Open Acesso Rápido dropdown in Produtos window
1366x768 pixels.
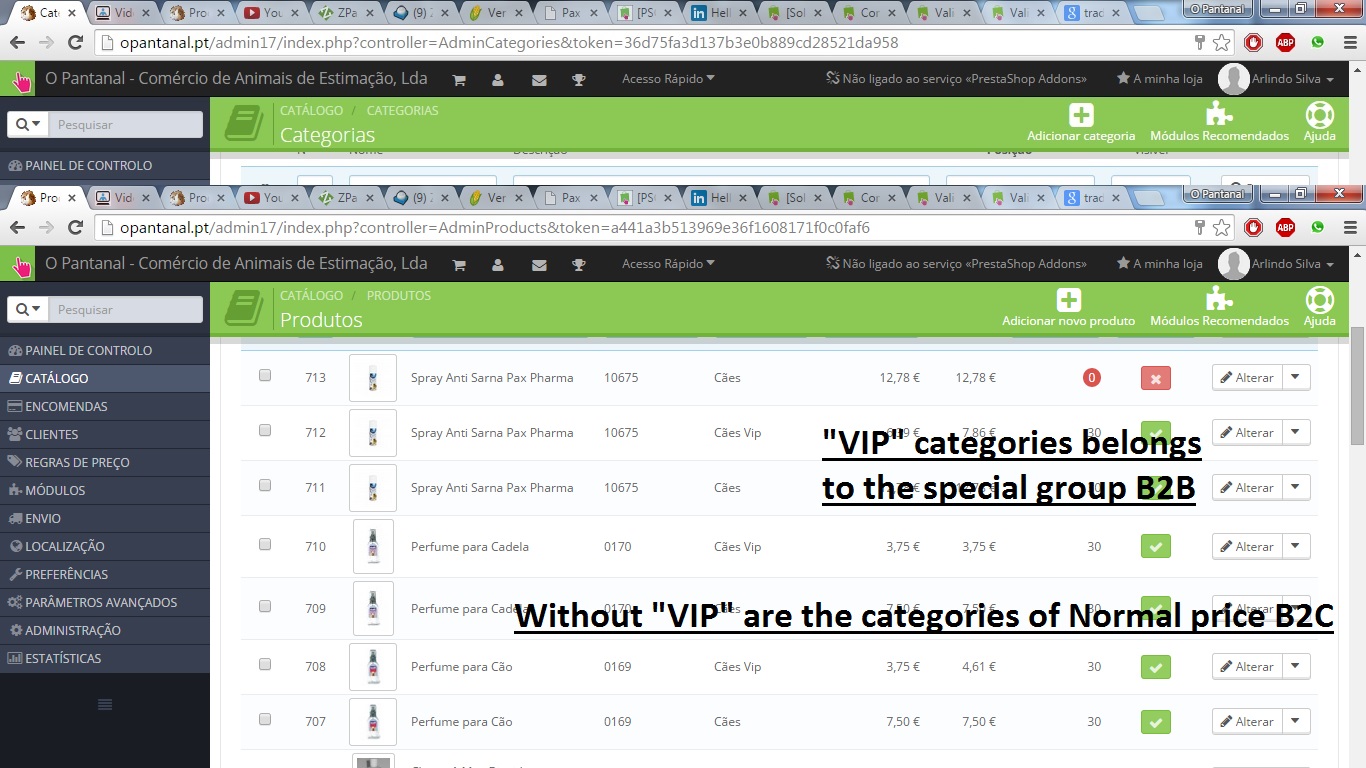668,264
